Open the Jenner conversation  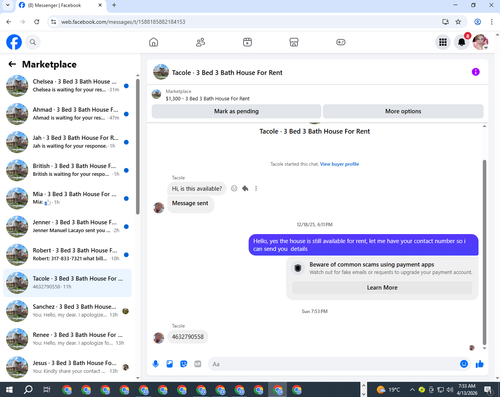[67, 226]
